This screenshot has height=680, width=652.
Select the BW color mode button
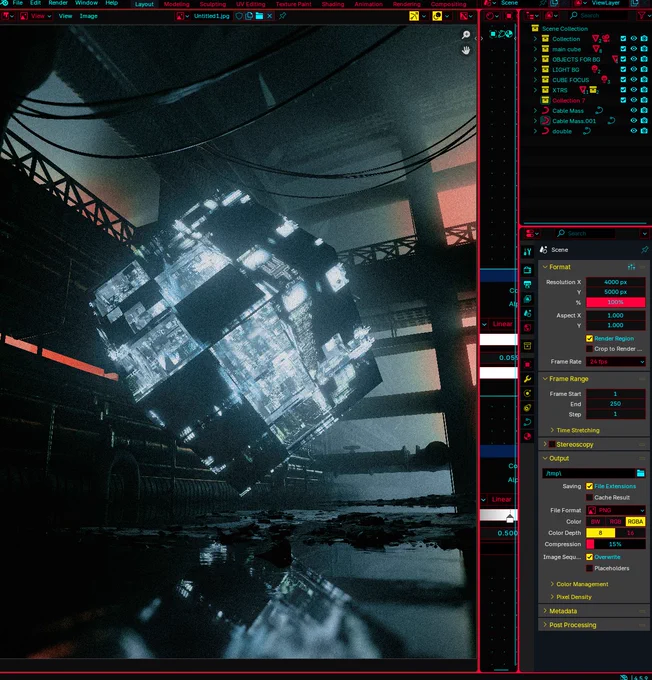click(x=596, y=522)
